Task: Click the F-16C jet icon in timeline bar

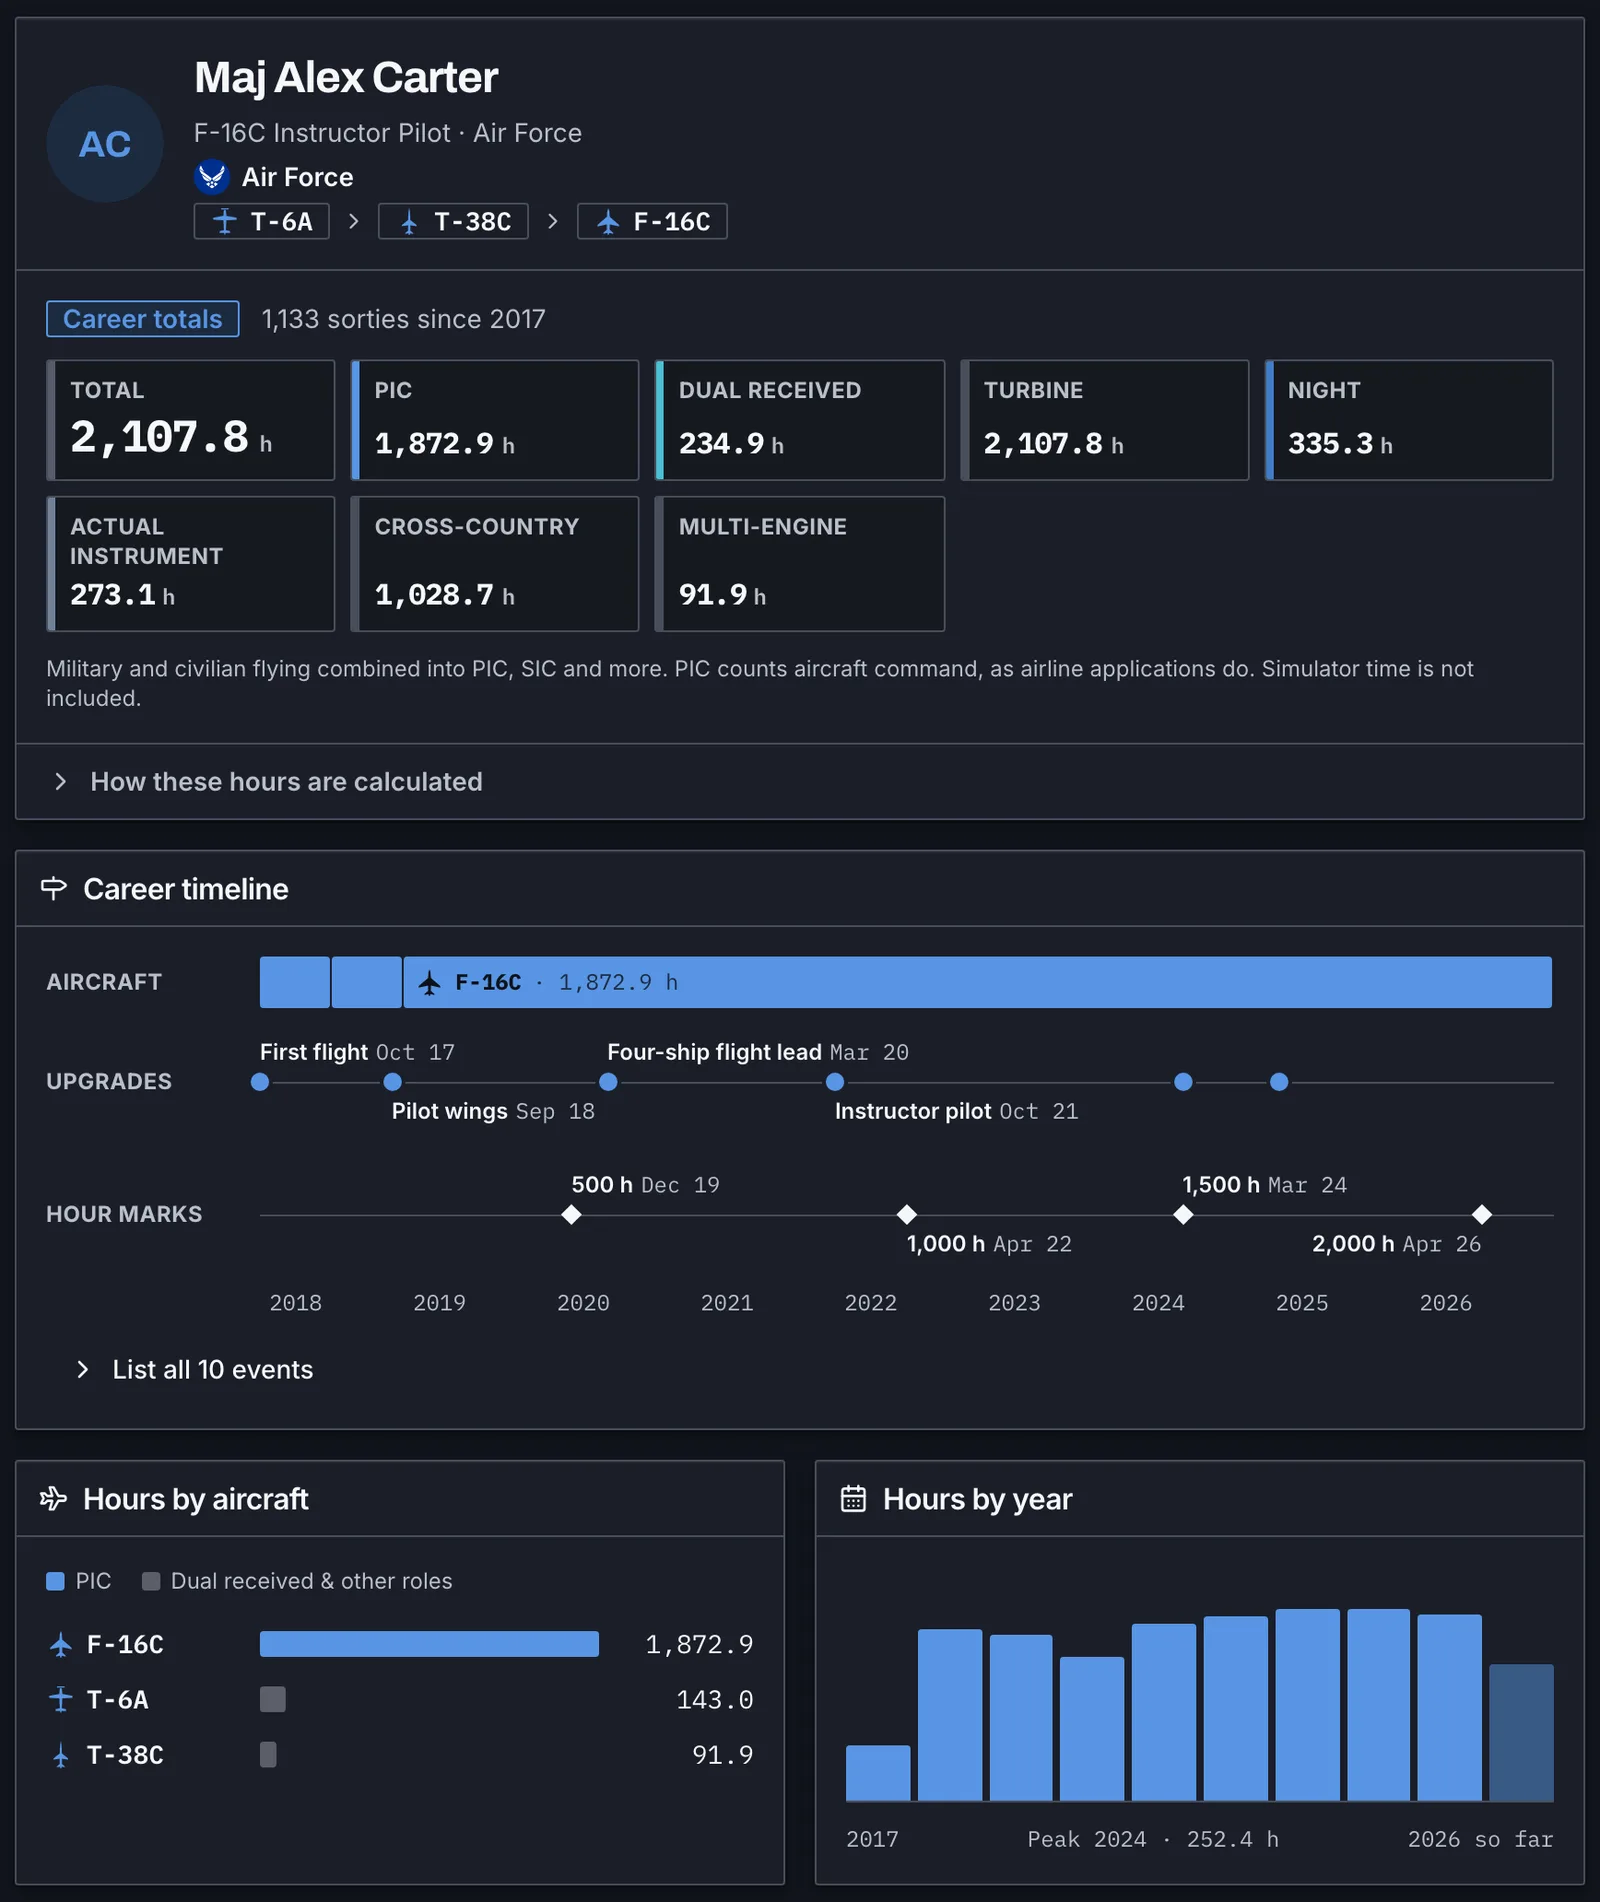Action: [x=430, y=983]
